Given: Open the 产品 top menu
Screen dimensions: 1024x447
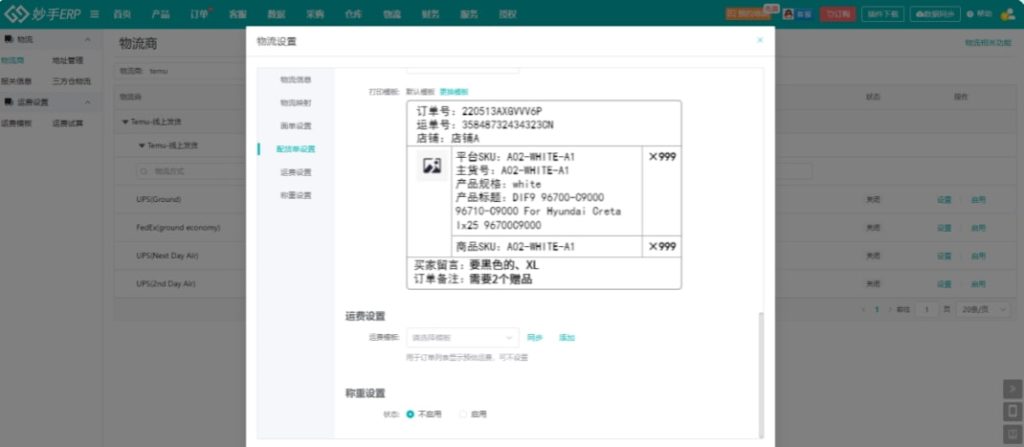Looking at the screenshot, I should click(160, 14).
